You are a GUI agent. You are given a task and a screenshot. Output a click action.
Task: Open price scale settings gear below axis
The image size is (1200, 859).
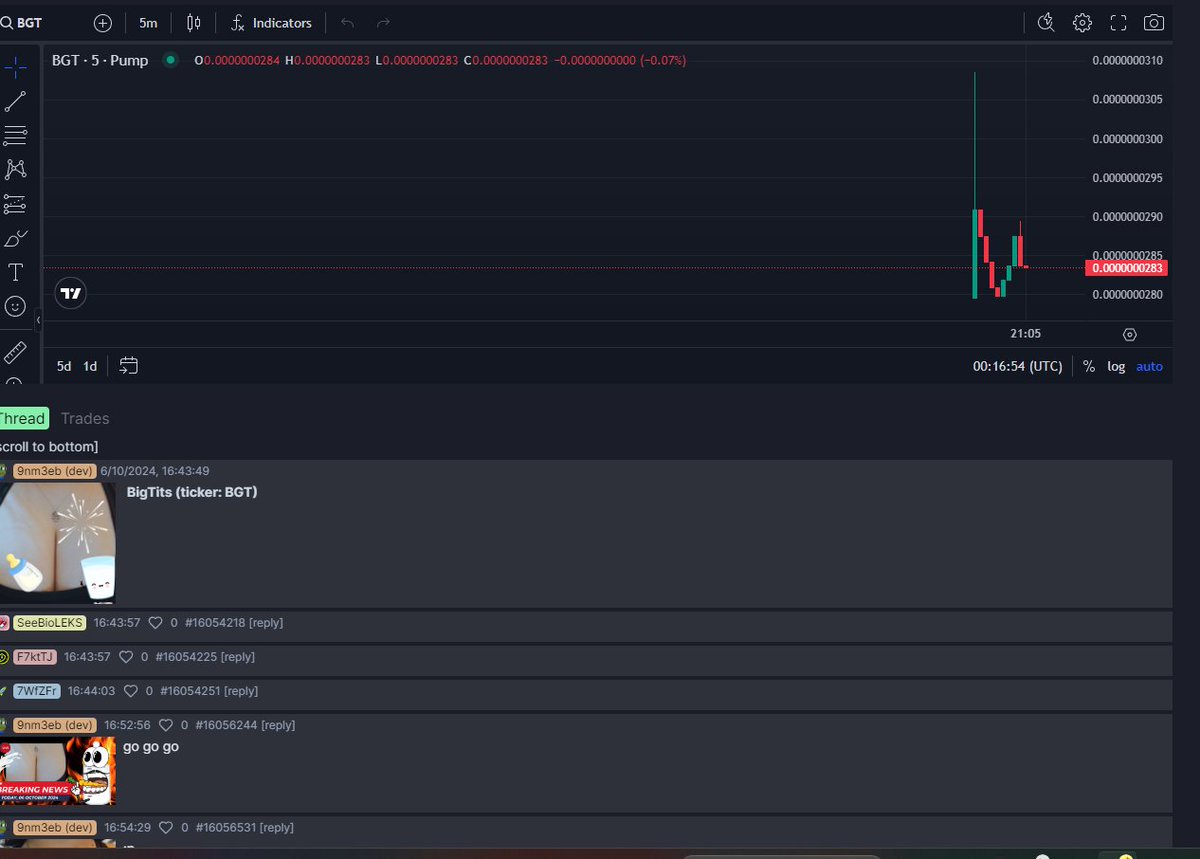pos(1130,335)
